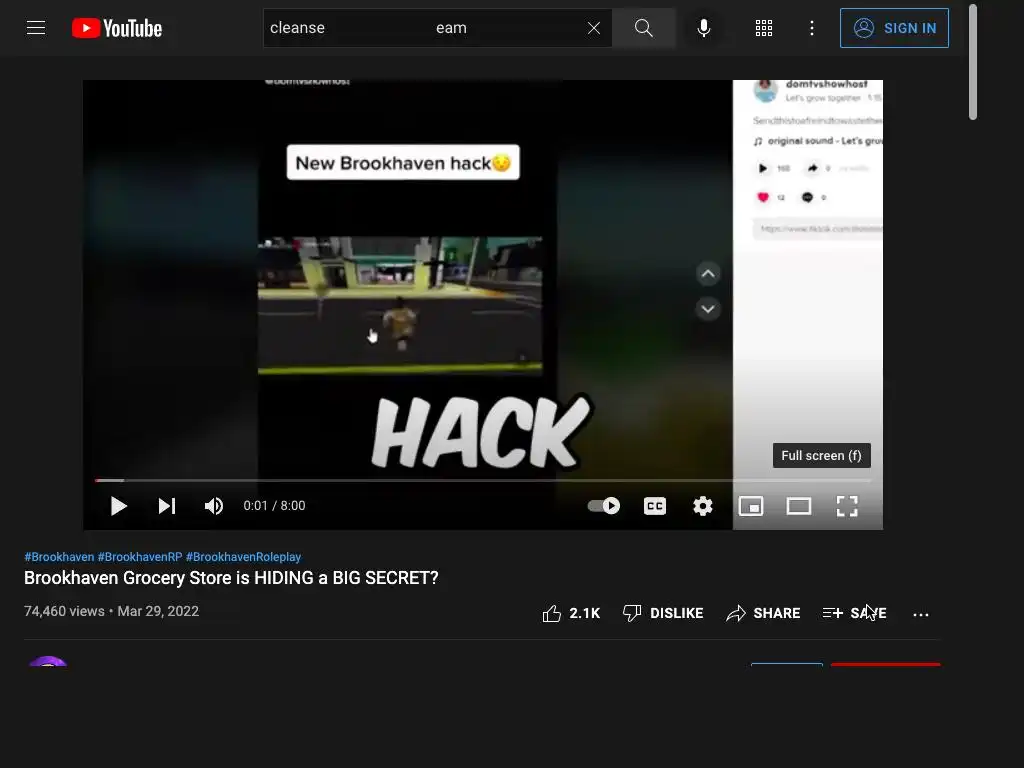Click the SIGN IN button
The image size is (1024, 768).
coord(894,28)
